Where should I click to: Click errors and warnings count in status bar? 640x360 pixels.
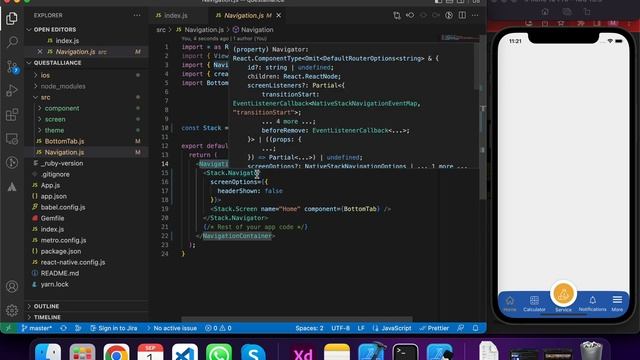218,328
